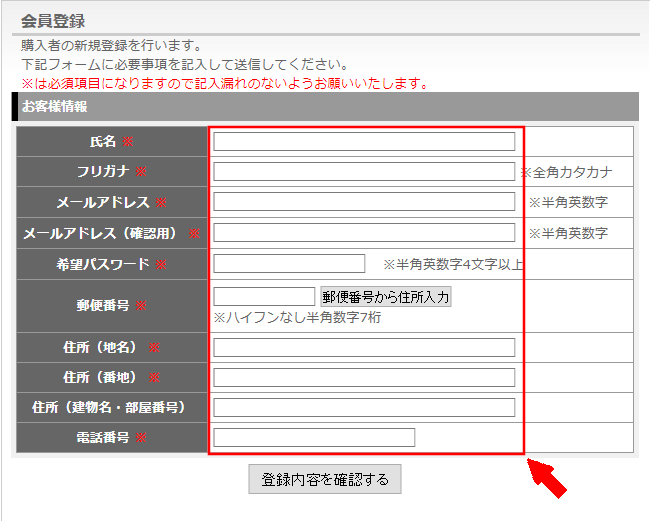Focus the 郵便番号 postal code field
The width and height of the screenshot is (650, 521).
264,297
